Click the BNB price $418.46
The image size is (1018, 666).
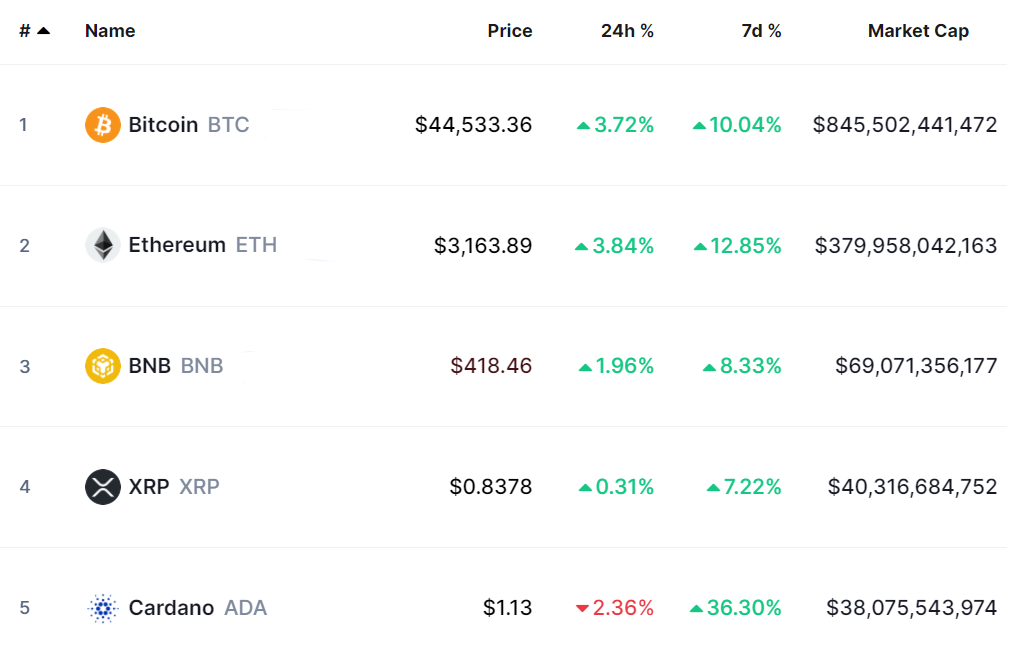point(491,366)
